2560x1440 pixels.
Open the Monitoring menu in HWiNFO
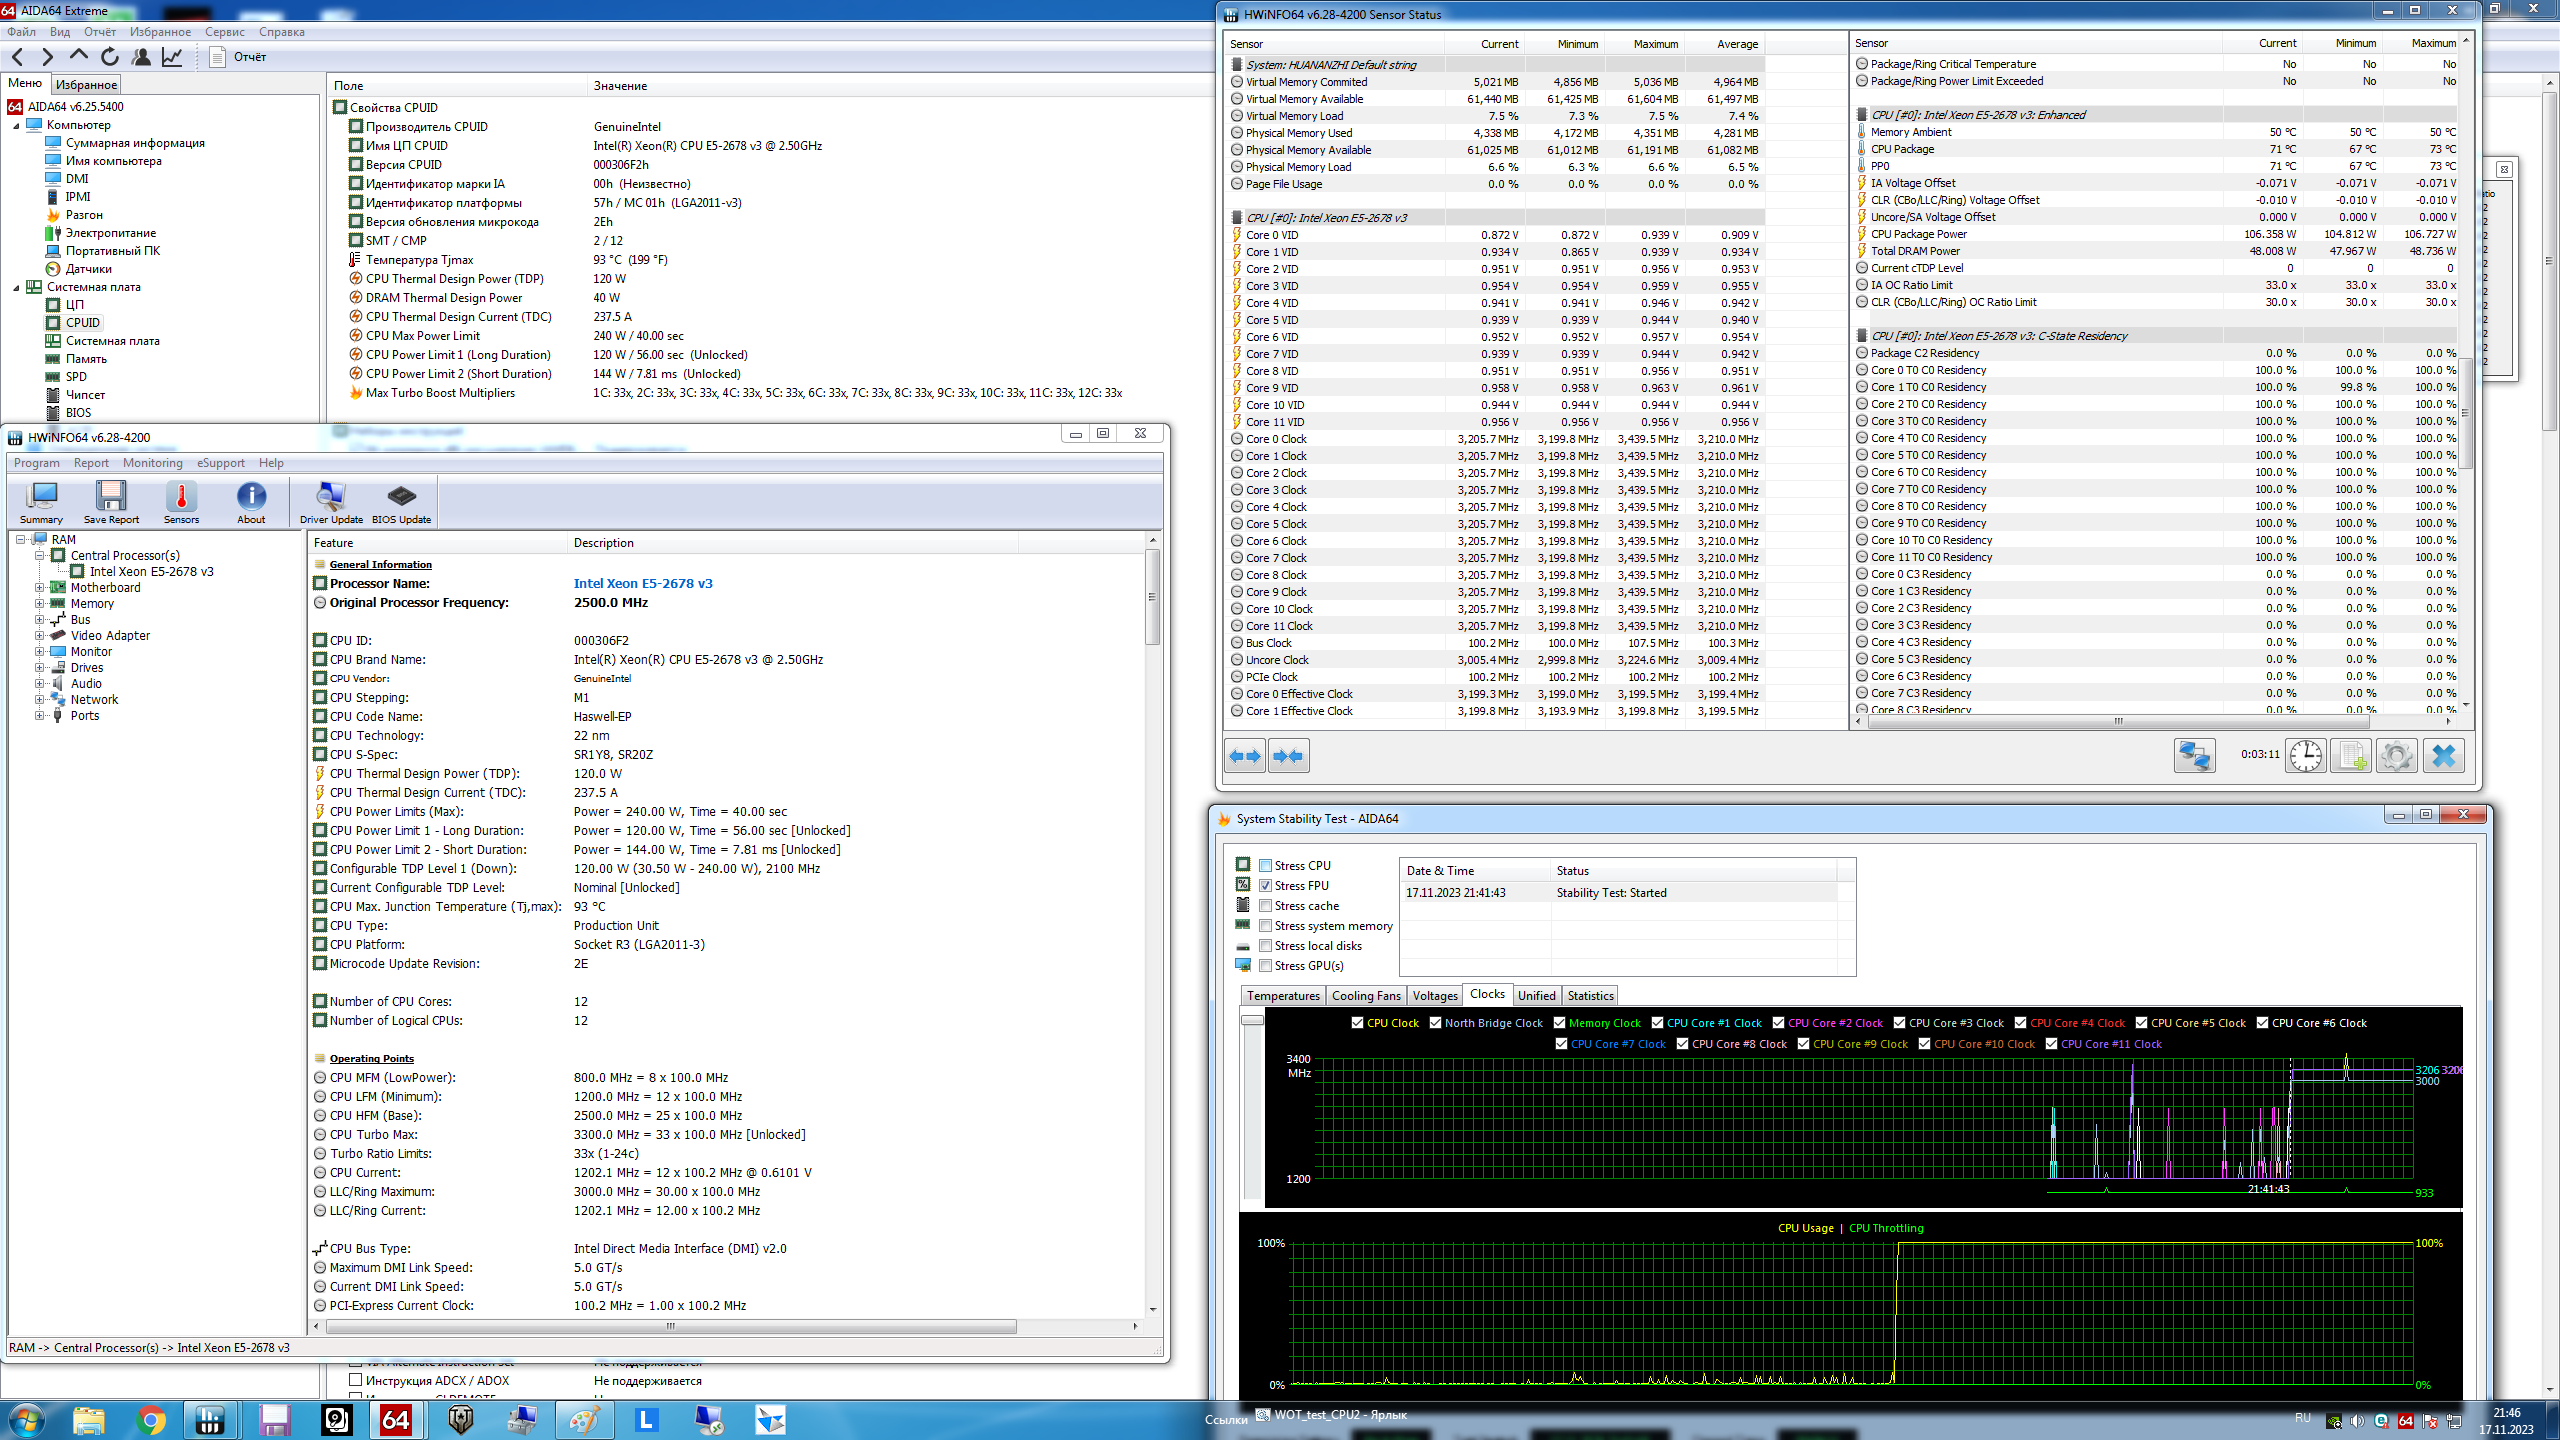coord(152,463)
